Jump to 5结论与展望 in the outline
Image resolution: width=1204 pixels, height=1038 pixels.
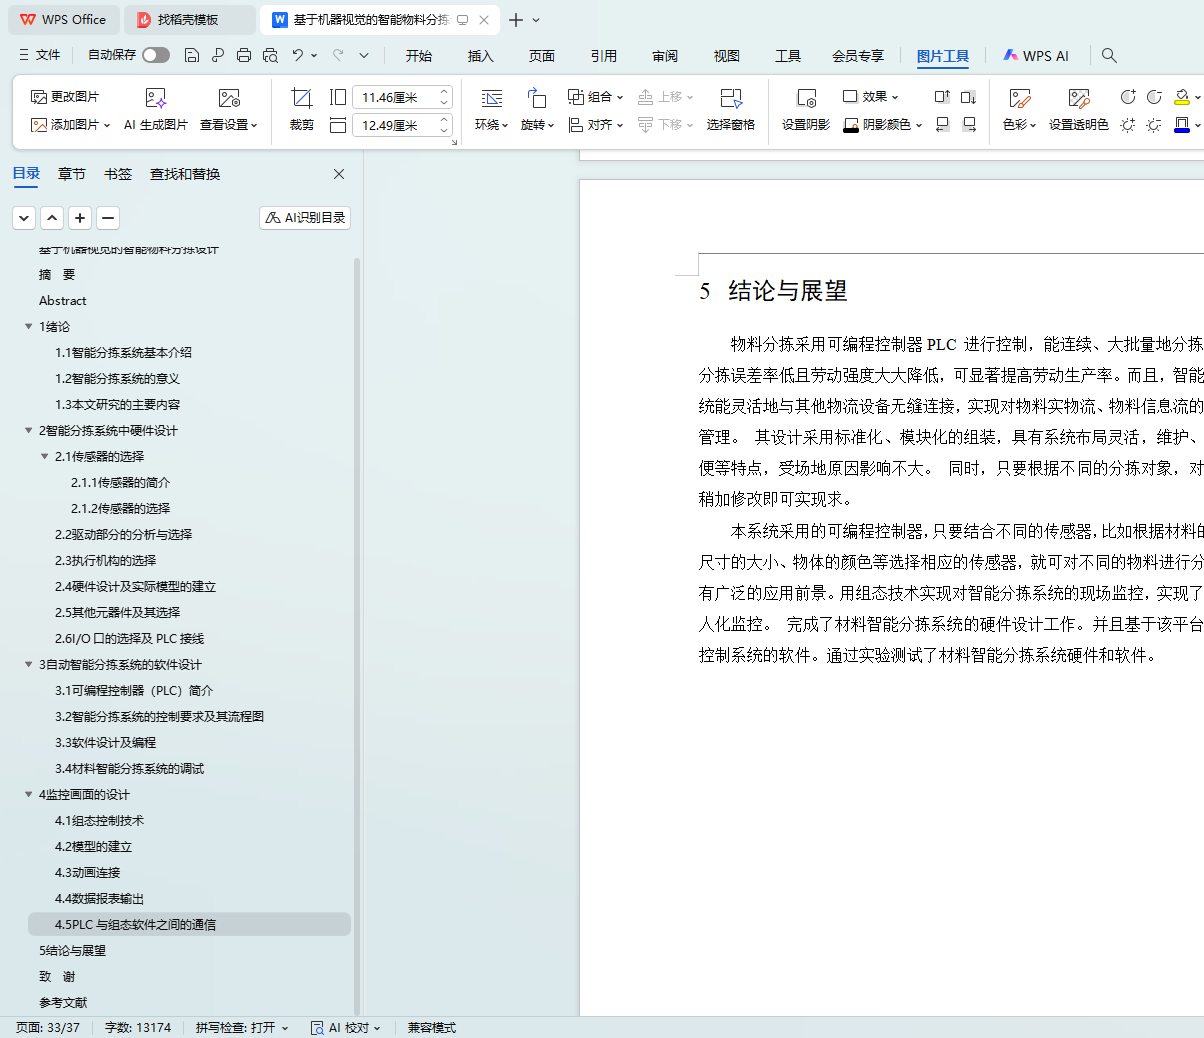[72, 951]
